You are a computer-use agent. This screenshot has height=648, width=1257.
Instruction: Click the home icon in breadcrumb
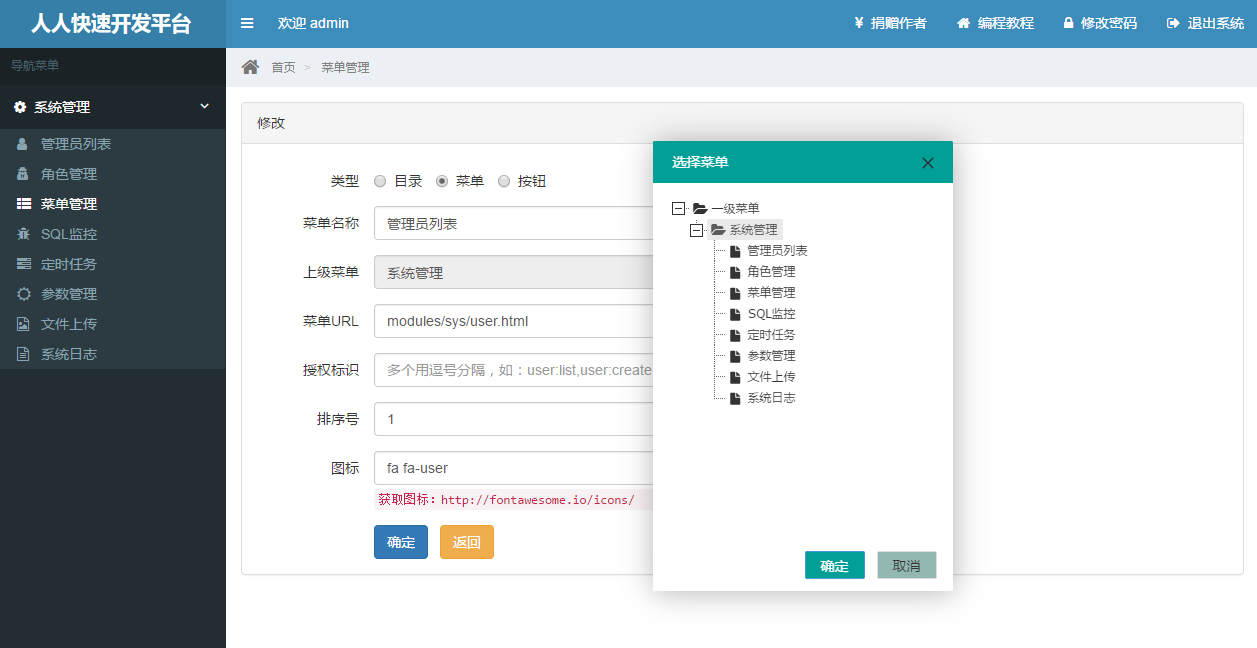[250, 67]
